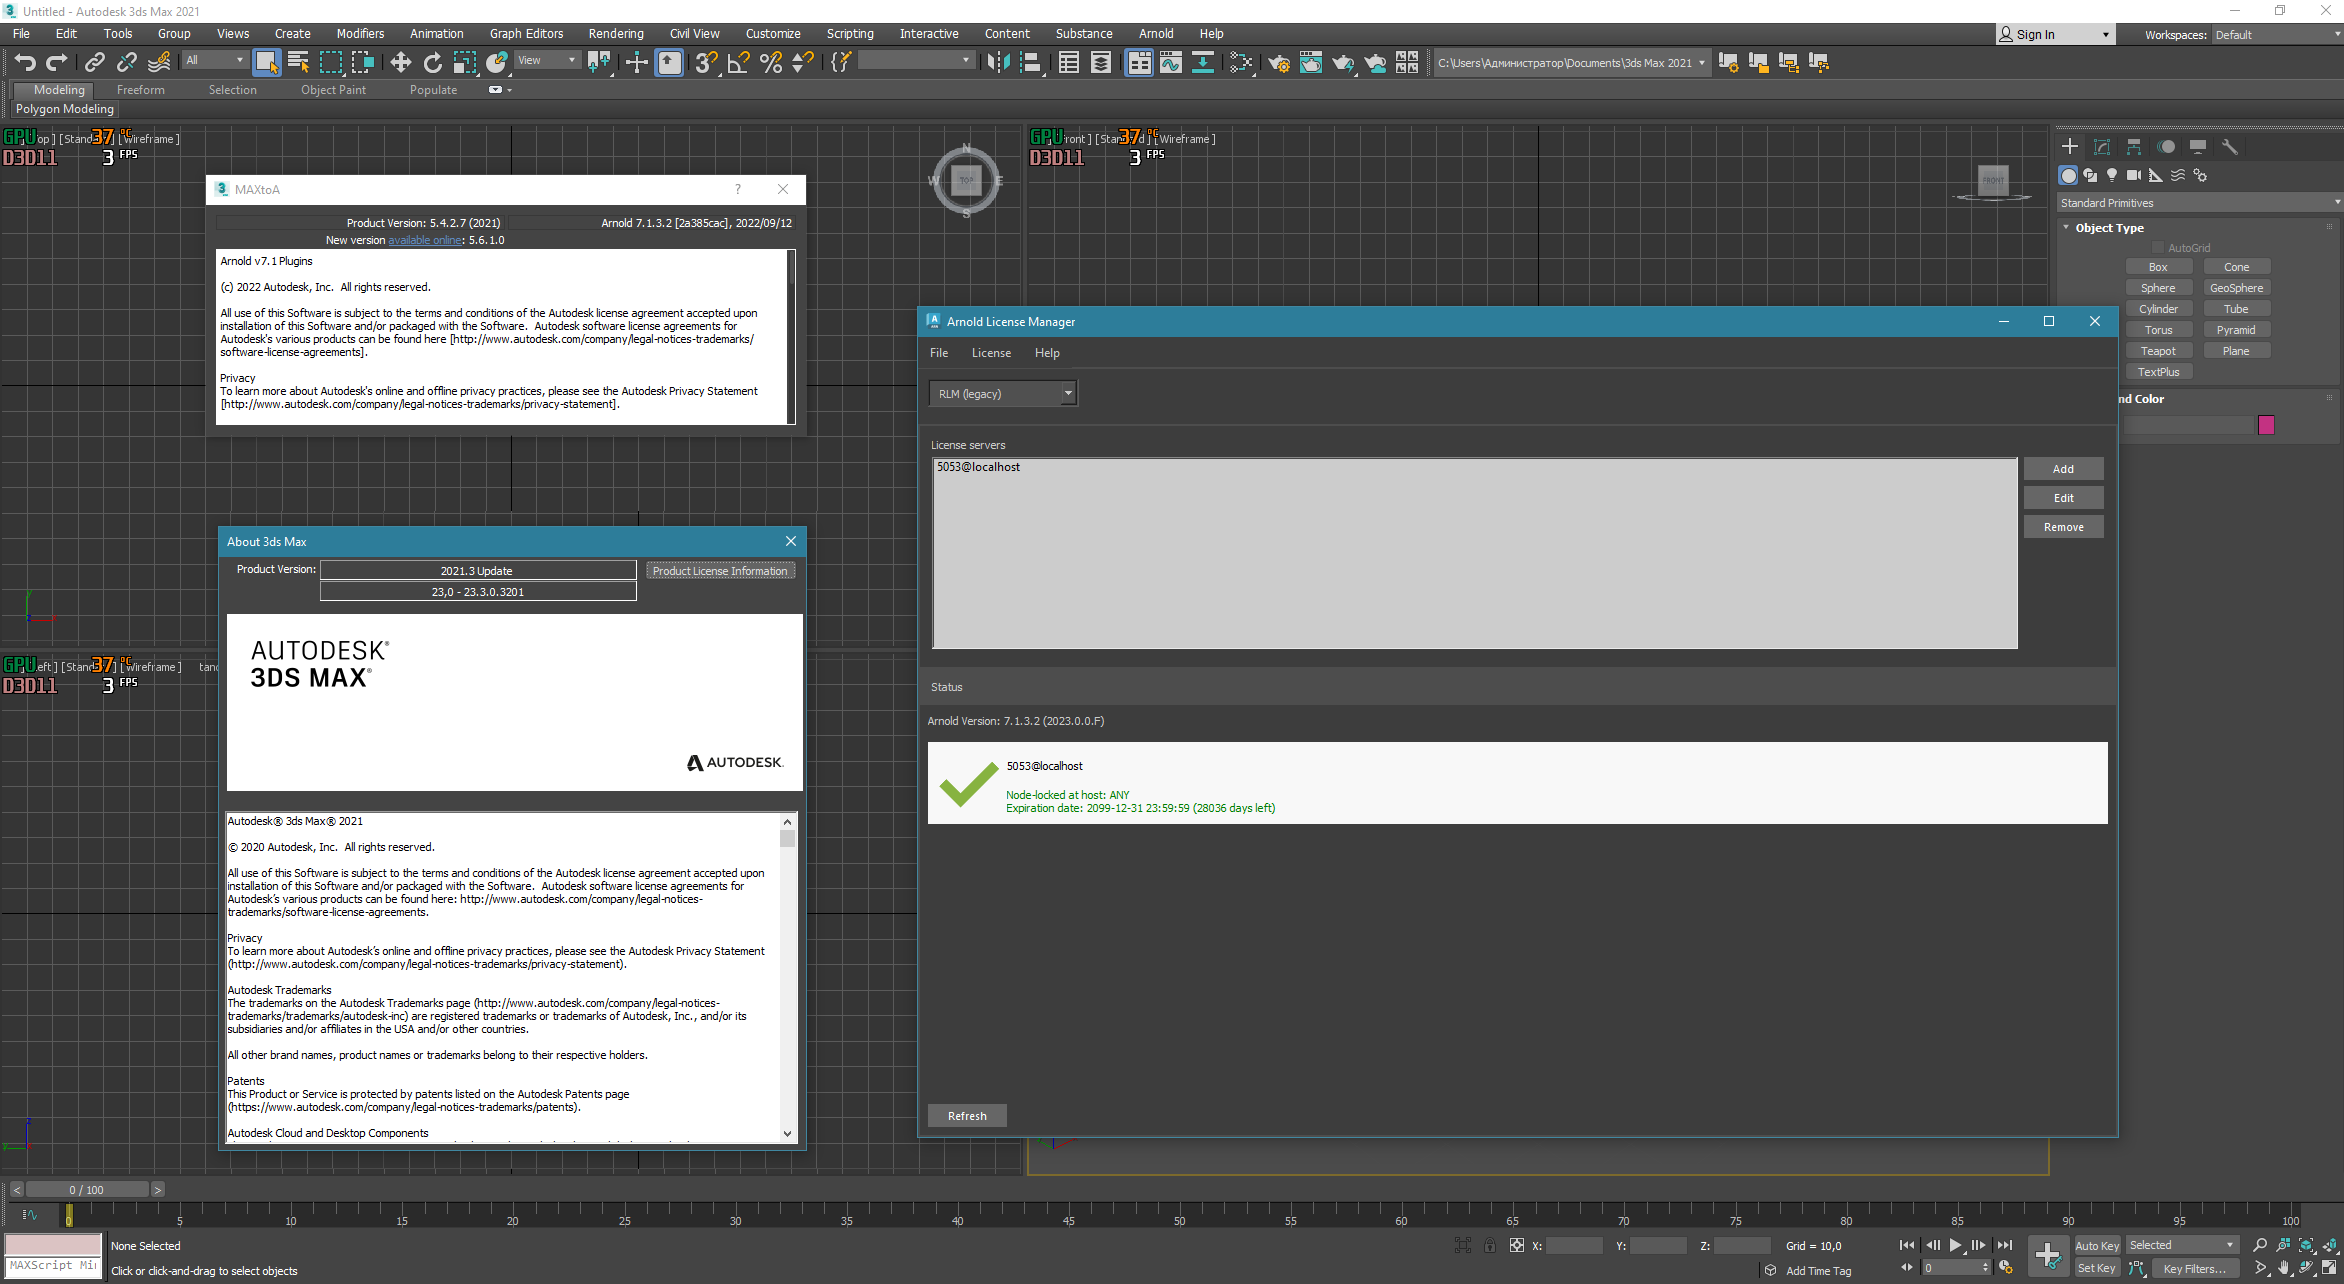The image size is (2344, 1284).
Task: Open Rendered Frame Window icon
Action: coord(1310,62)
